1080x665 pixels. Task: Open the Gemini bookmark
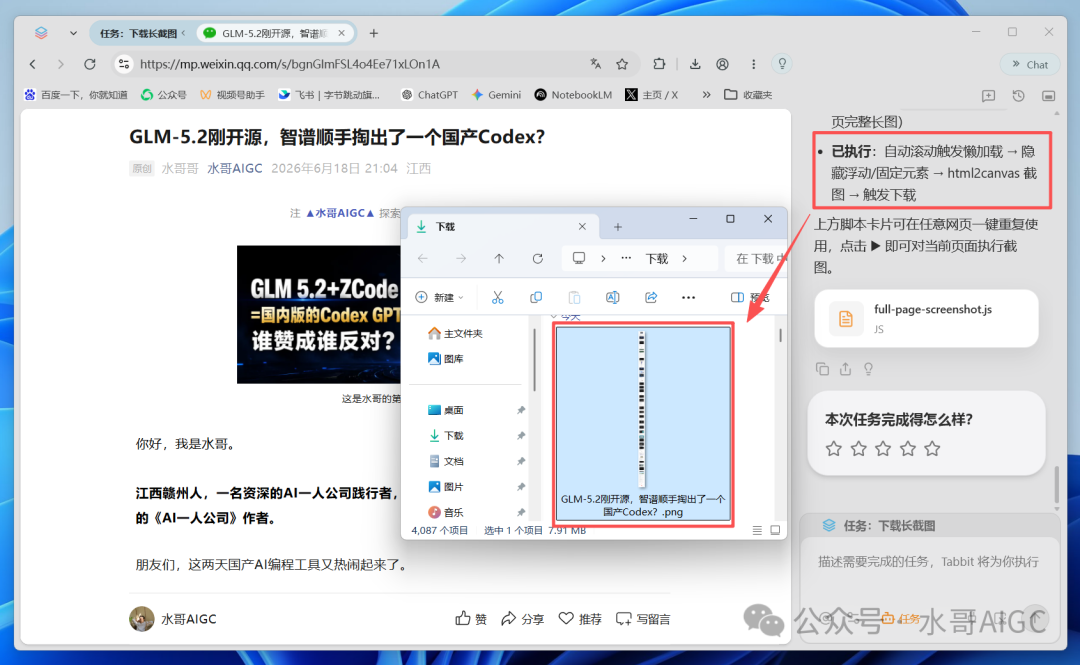point(496,95)
